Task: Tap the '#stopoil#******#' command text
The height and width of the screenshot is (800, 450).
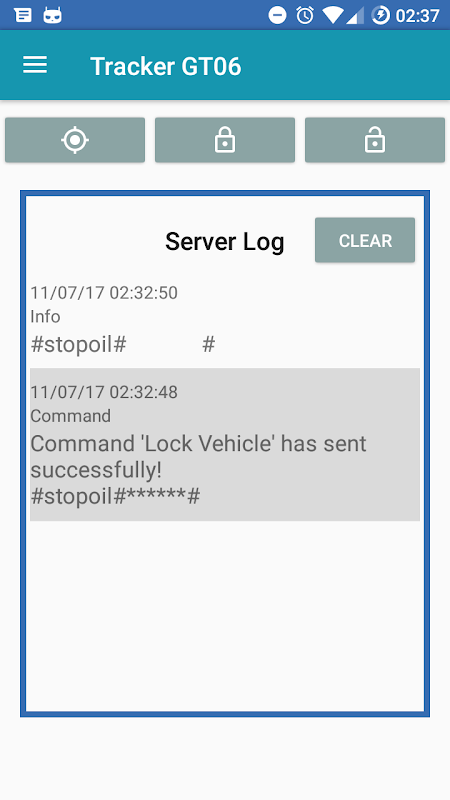Action: [x=115, y=496]
